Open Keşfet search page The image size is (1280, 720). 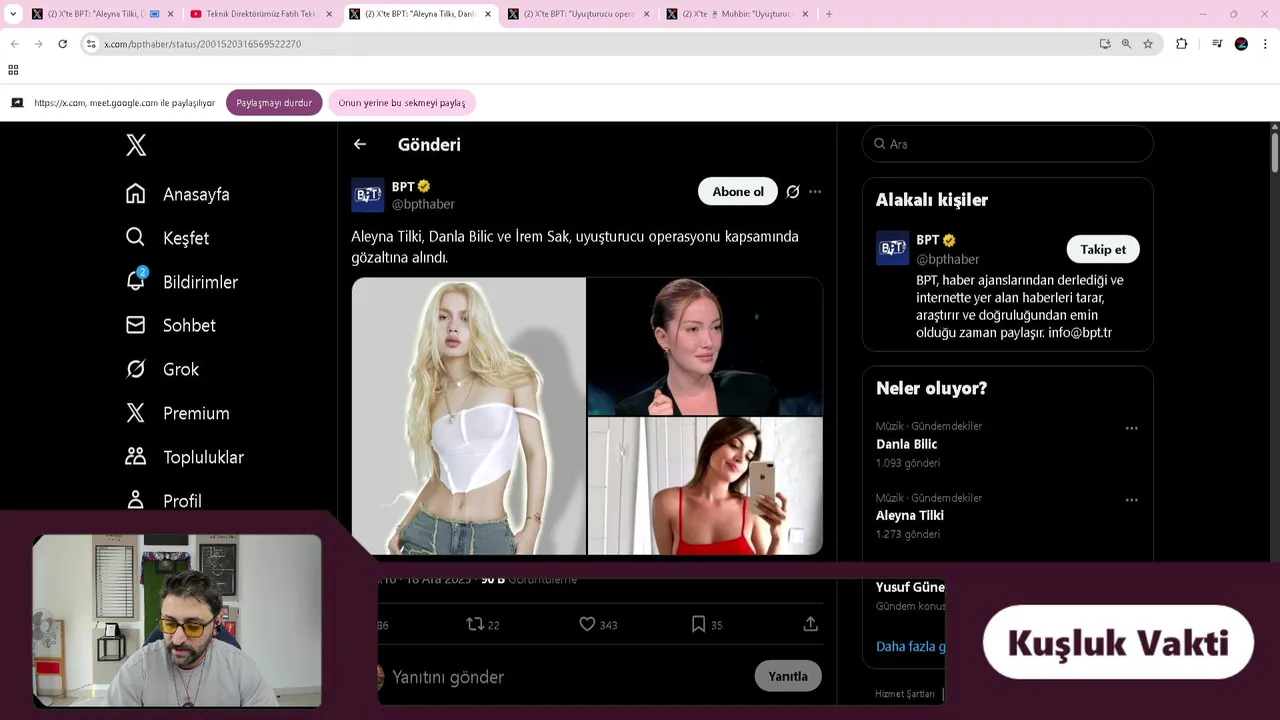coord(168,238)
